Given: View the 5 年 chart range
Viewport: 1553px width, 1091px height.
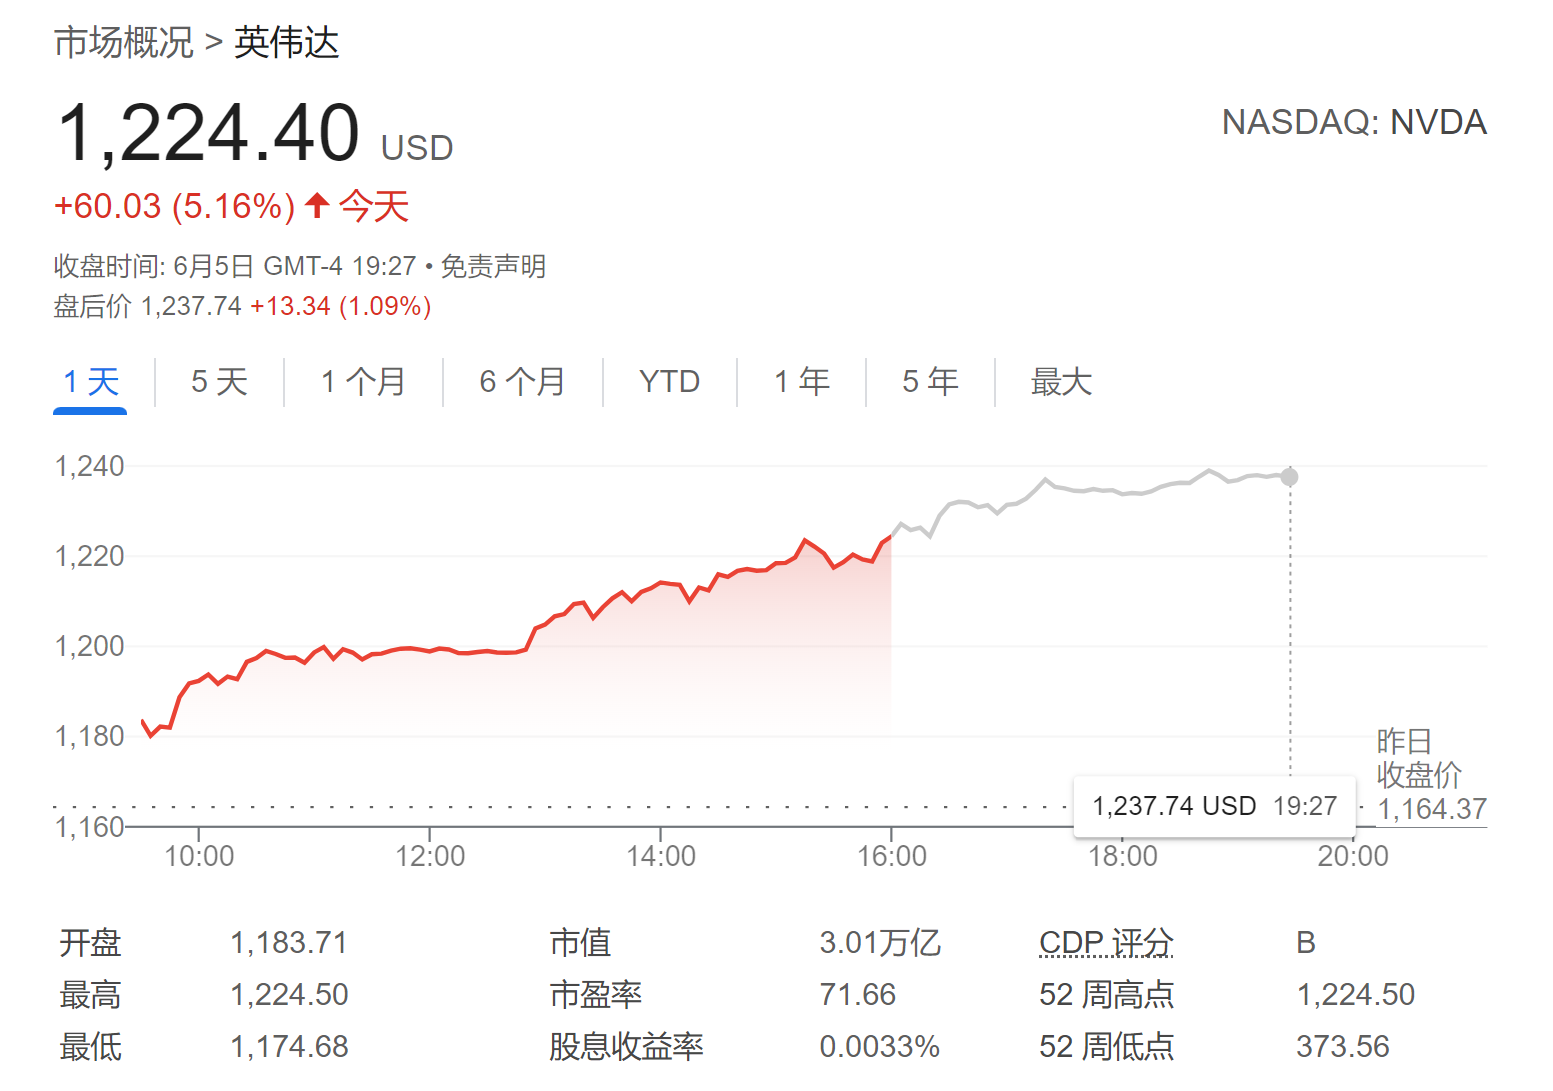Looking at the screenshot, I should [x=930, y=382].
